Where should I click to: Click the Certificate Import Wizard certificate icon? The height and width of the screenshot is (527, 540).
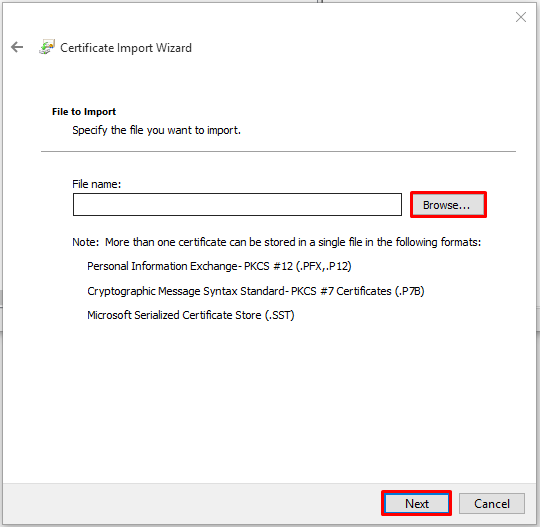tap(47, 47)
